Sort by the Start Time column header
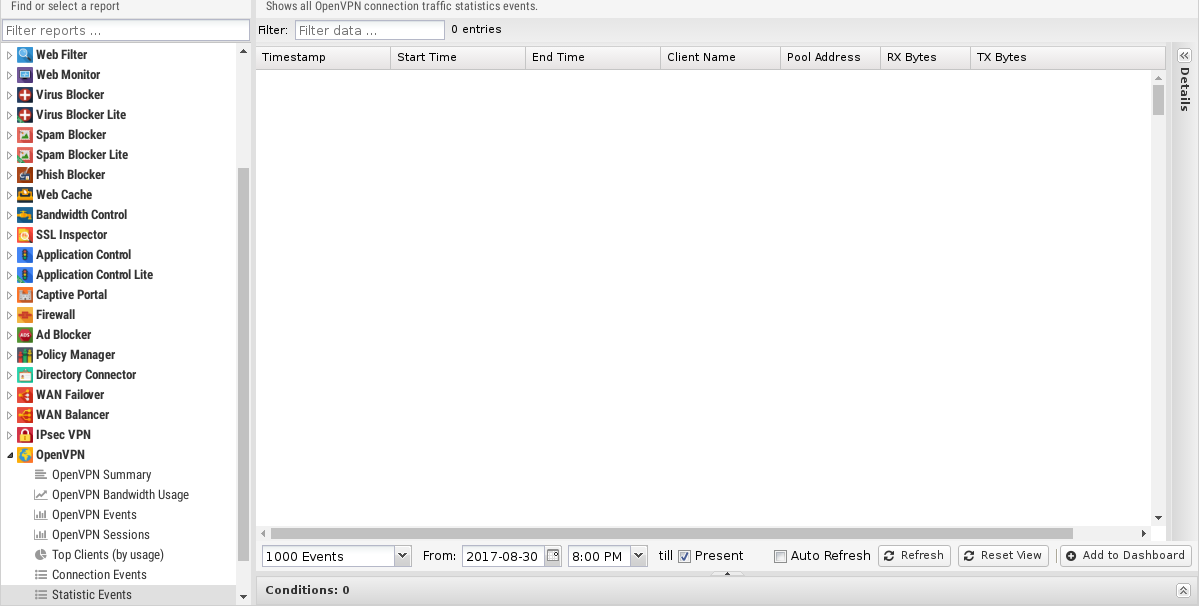 (458, 57)
